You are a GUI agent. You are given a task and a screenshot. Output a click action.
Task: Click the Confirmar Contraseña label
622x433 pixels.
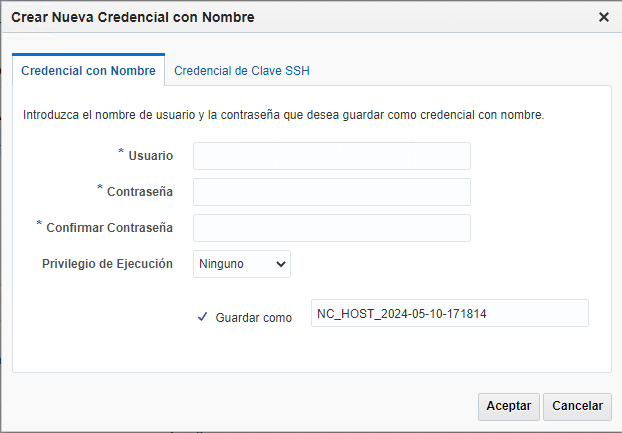tap(109, 227)
